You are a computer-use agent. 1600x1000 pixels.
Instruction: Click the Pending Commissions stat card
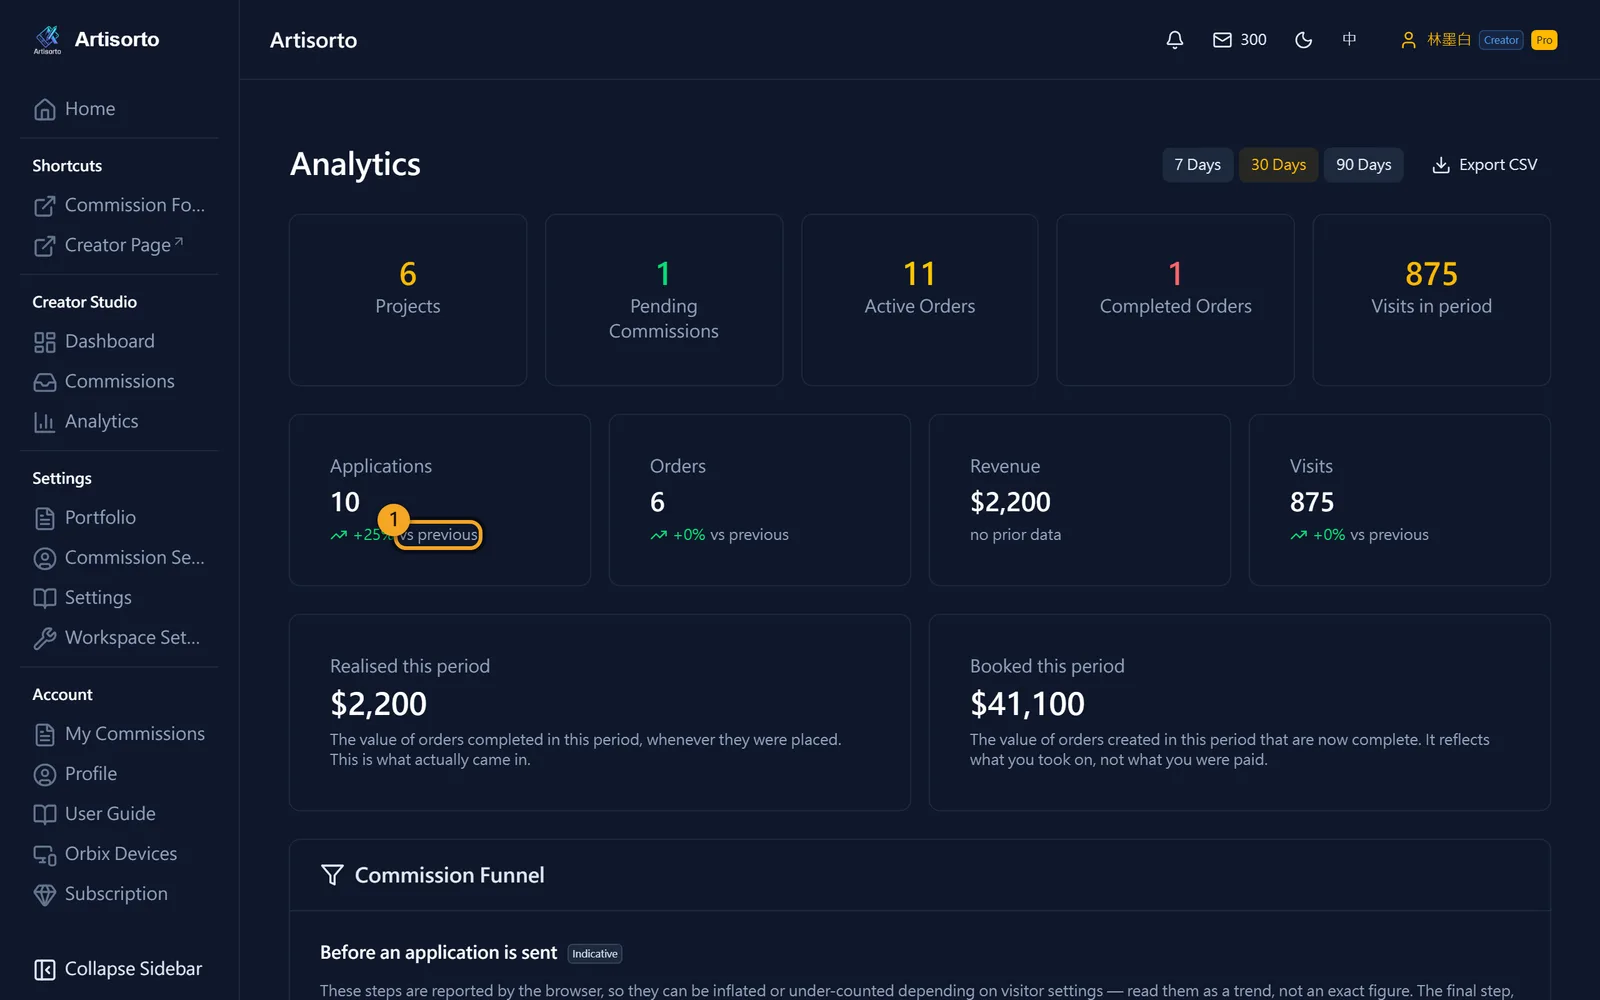click(664, 300)
